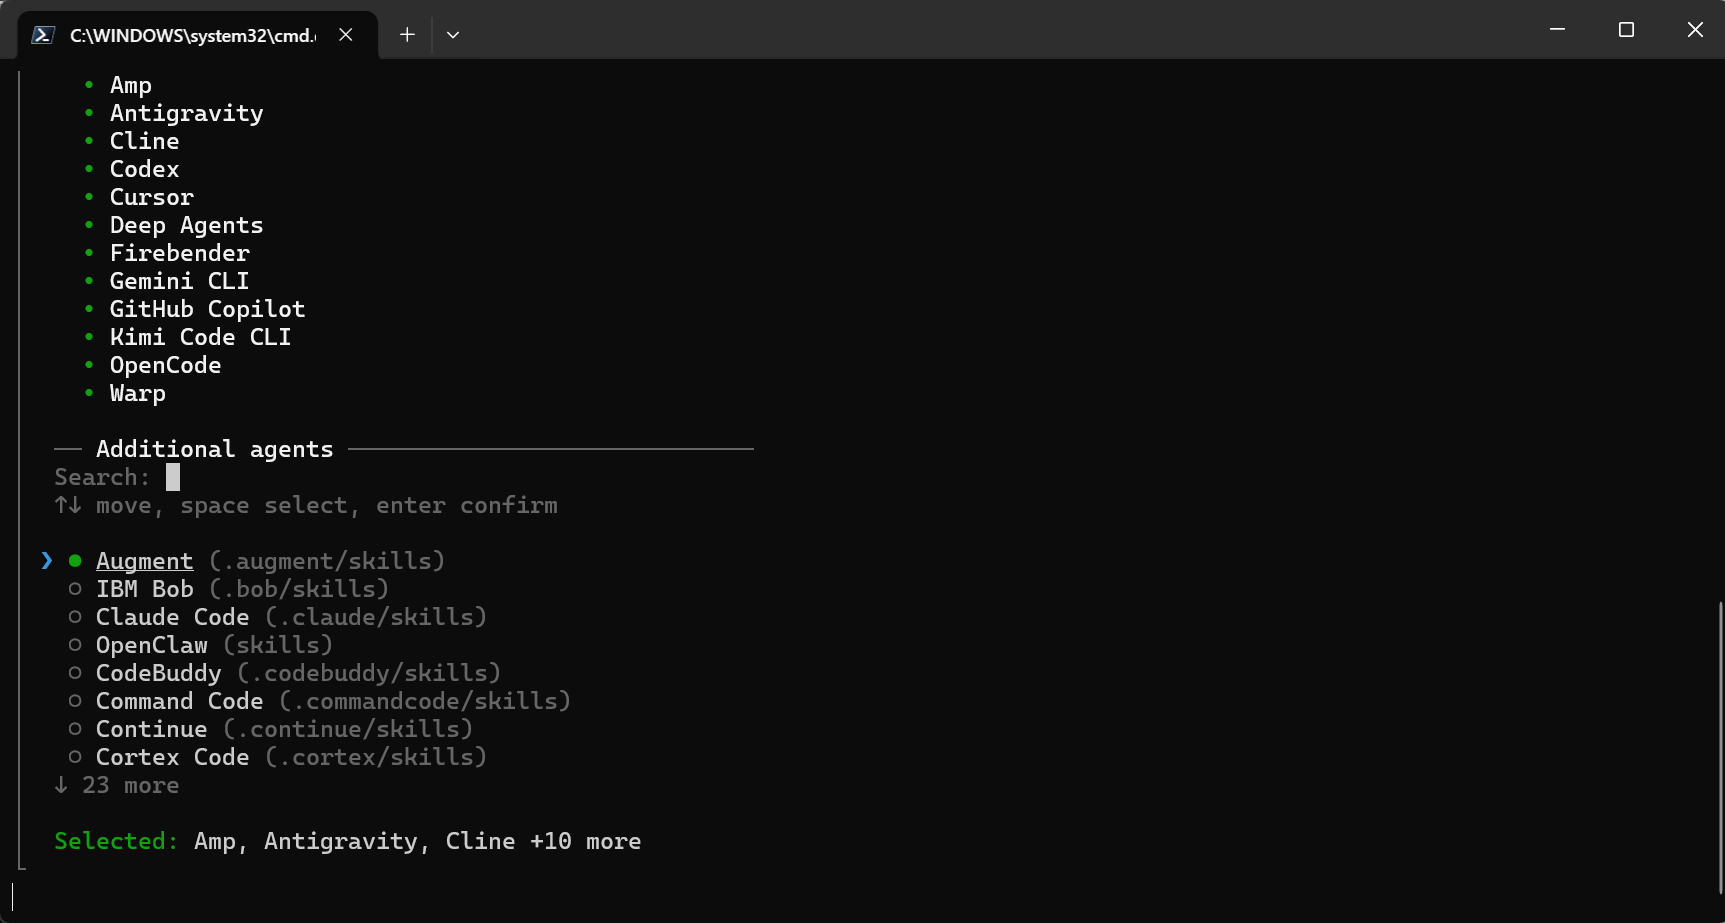
Task: Click the Firebender list entry
Action: [x=180, y=253]
